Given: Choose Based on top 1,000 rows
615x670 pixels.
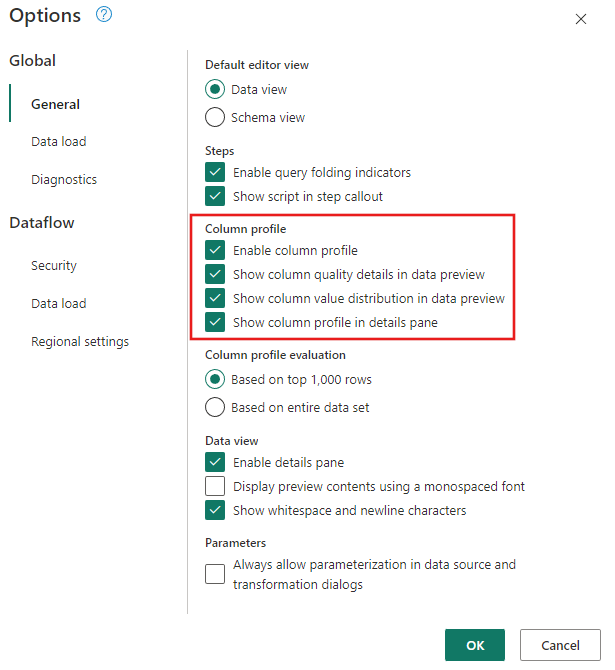Looking at the screenshot, I should pyautogui.click(x=215, y=379).
